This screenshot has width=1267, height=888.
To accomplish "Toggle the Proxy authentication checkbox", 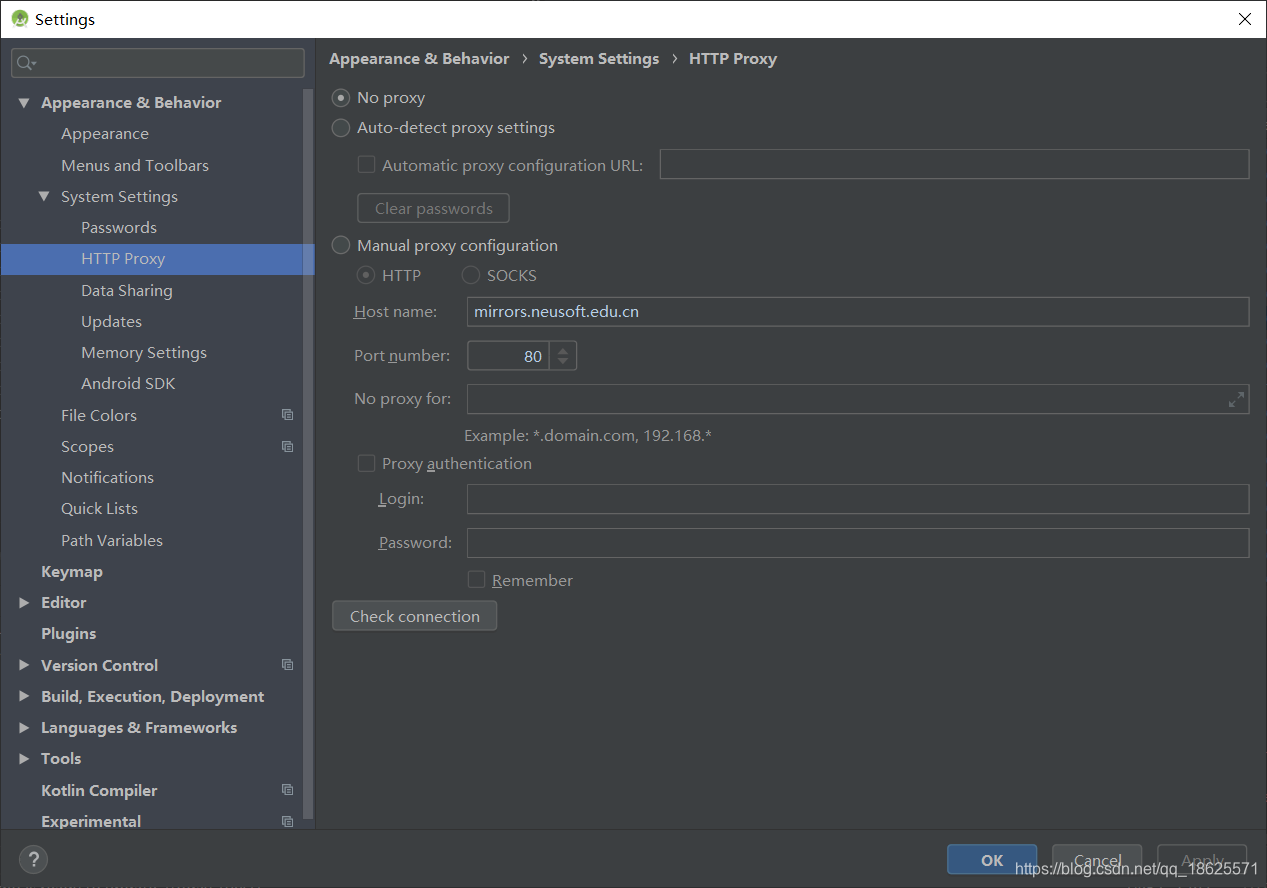I will click(x=366, y=463).
